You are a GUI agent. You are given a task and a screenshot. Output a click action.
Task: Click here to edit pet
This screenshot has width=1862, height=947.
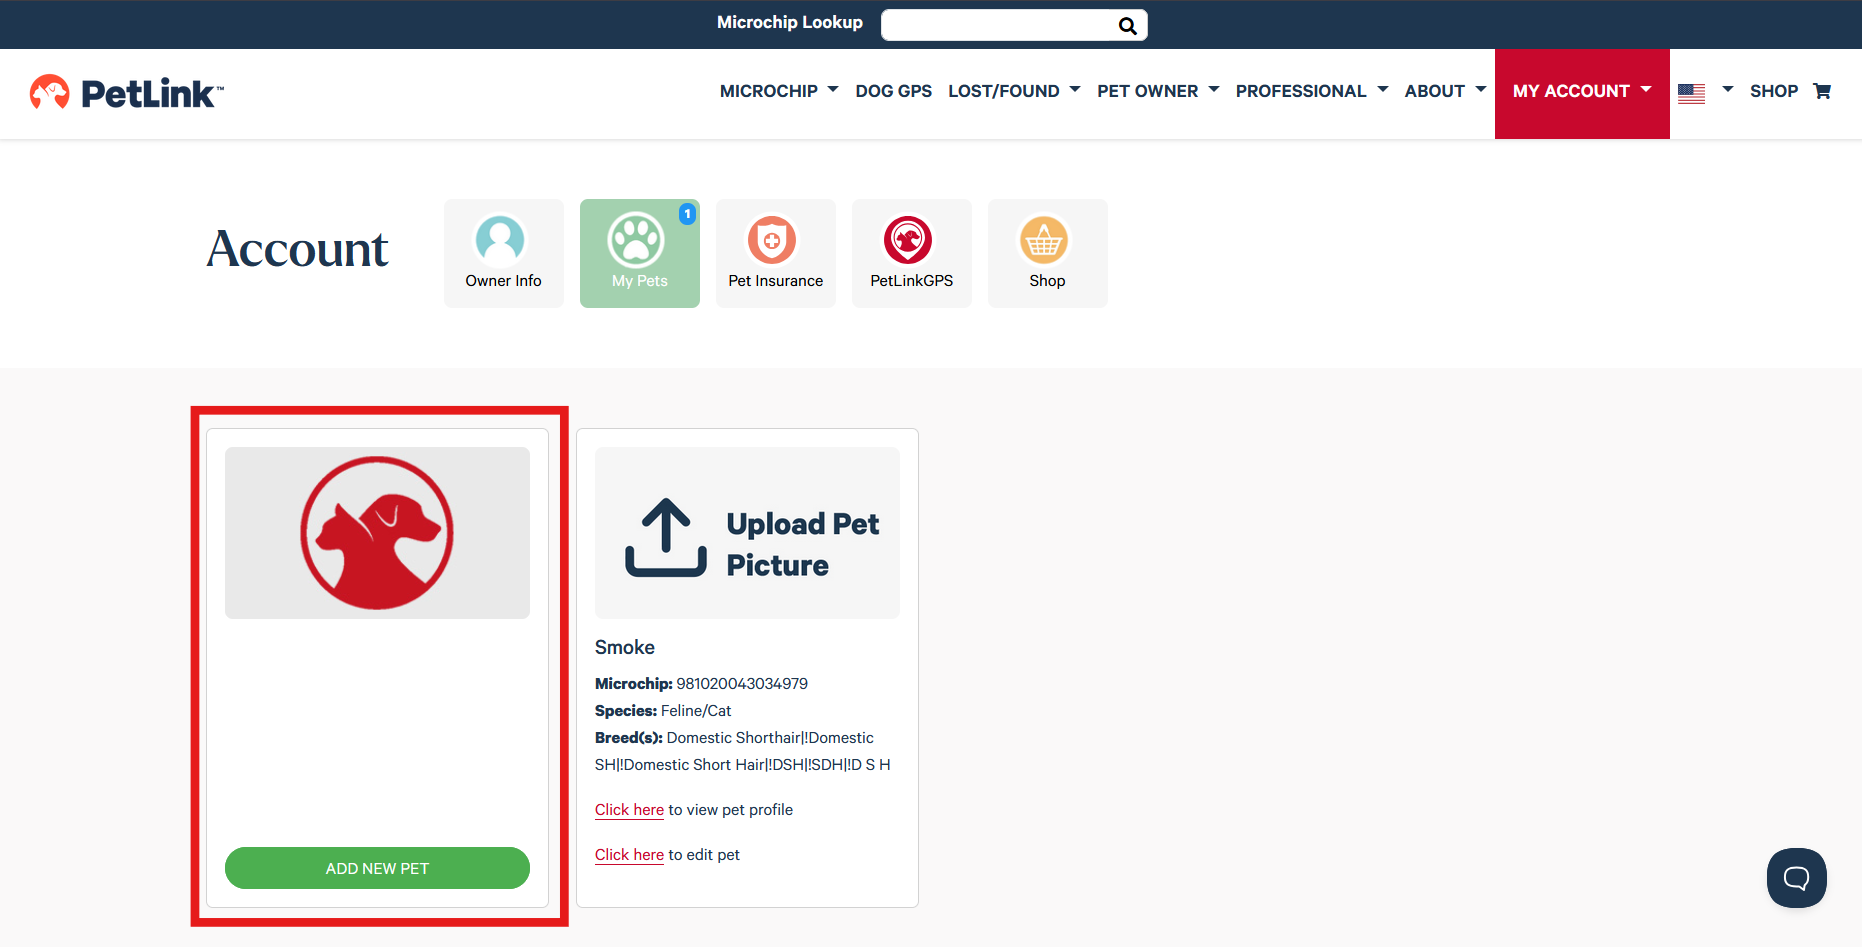(x=629, y=855)
